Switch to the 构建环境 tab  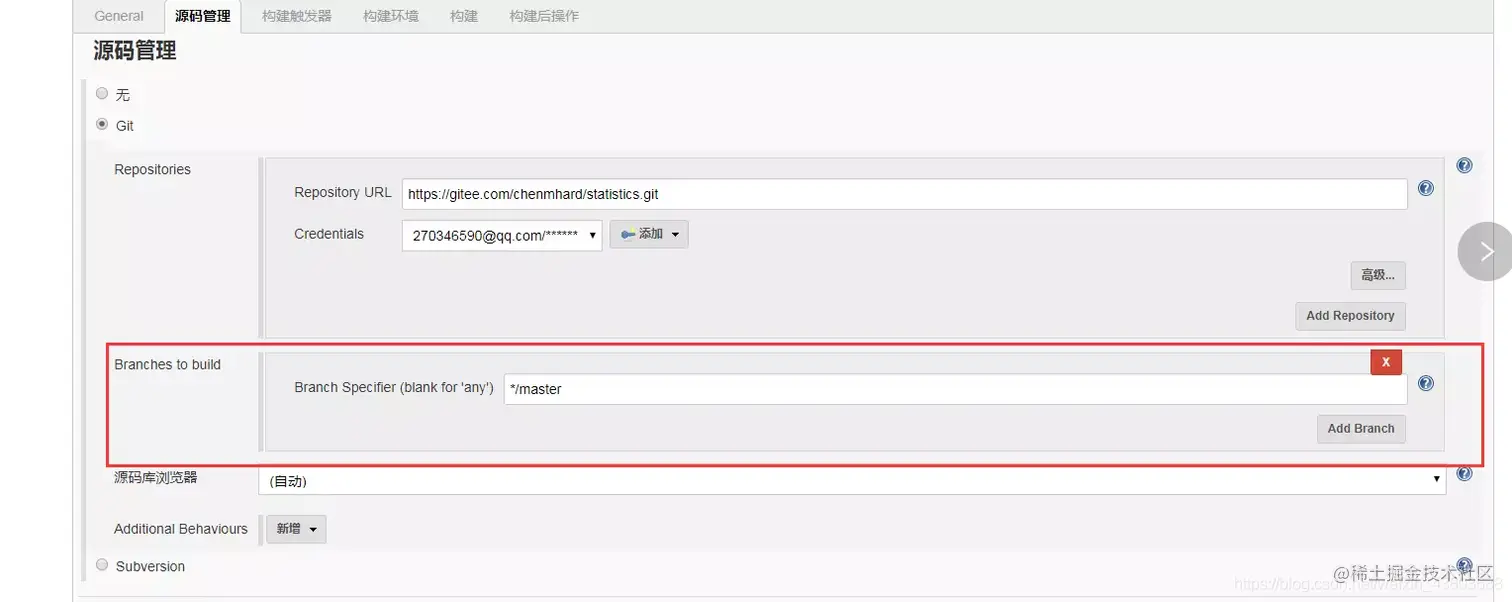391,16
